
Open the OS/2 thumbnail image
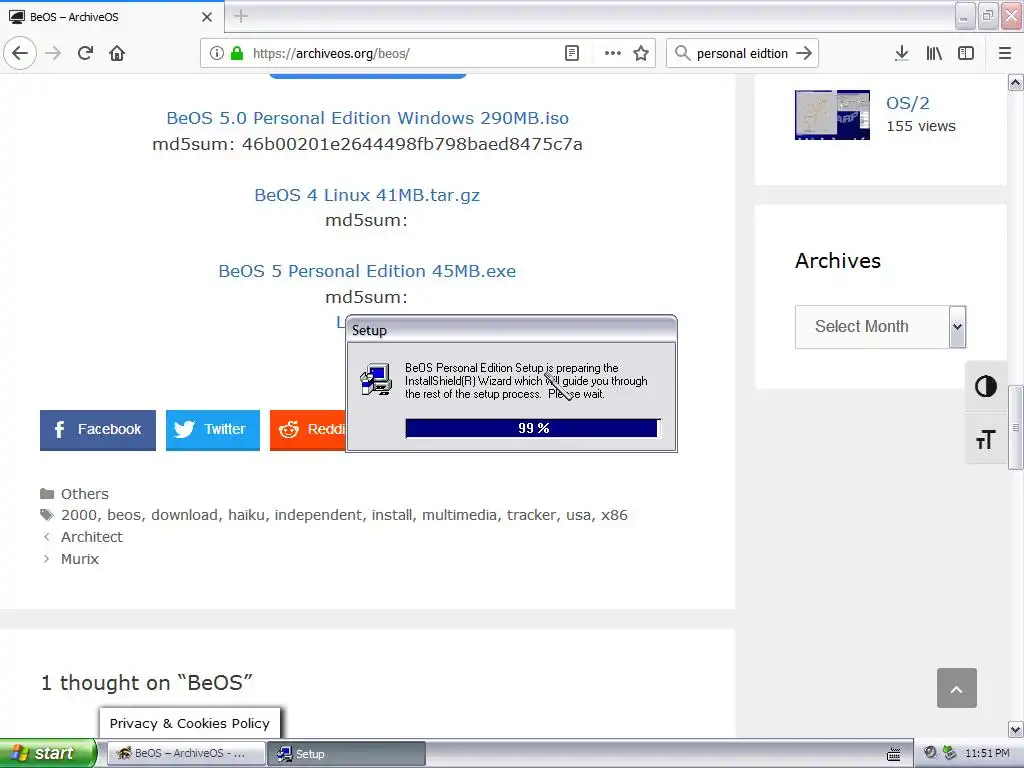(832, 115)
